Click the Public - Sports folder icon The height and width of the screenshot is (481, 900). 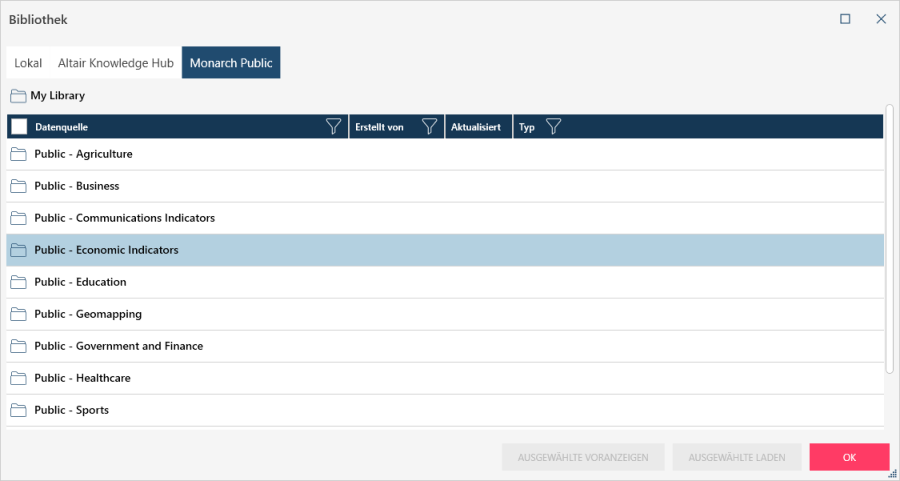point(18,410)
